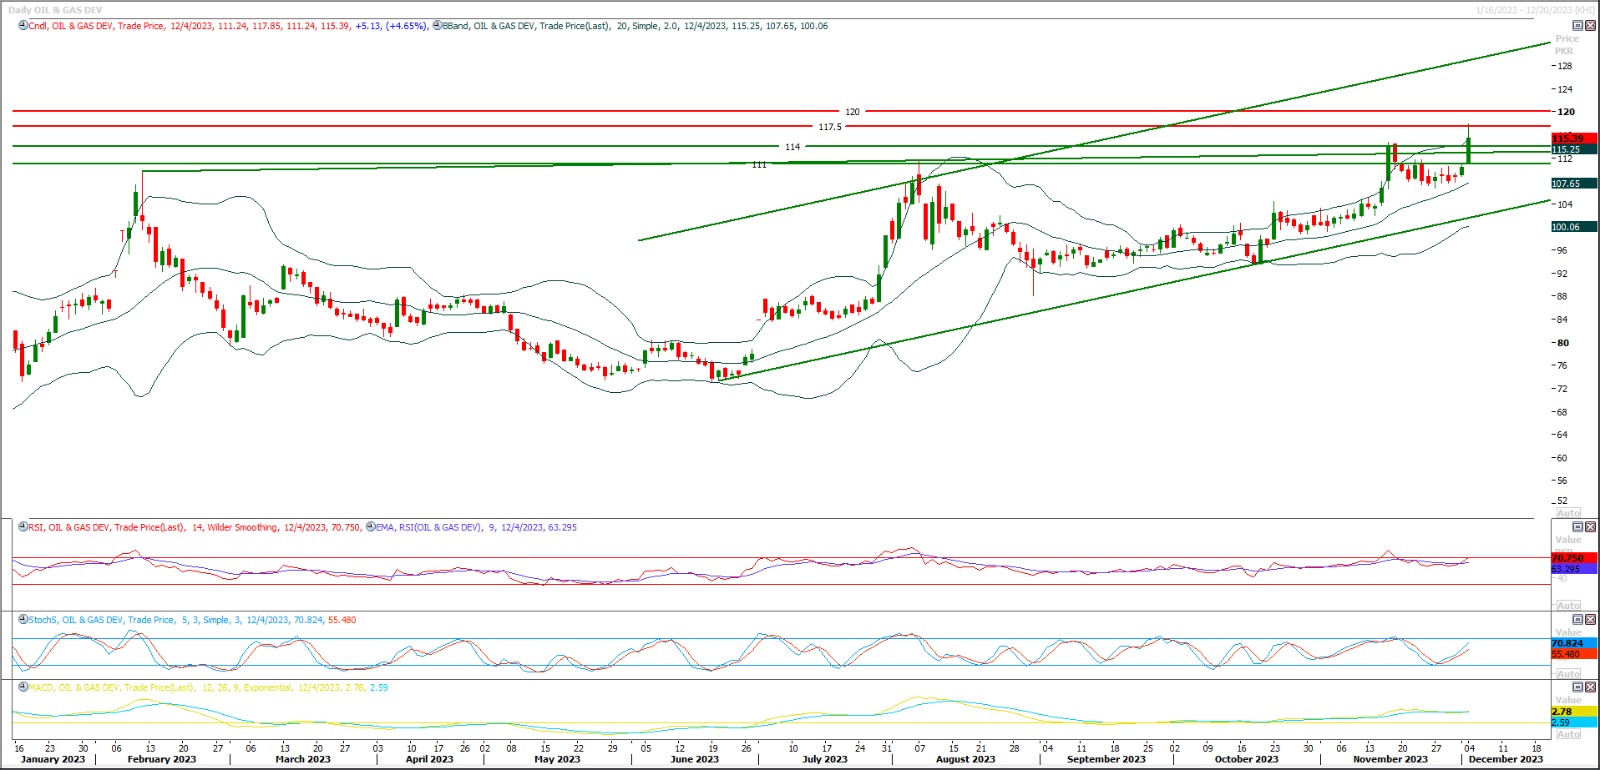1600x770 pixels.
Task: Click the BBand indicator legend icon
Action: (x=437, y=26)
